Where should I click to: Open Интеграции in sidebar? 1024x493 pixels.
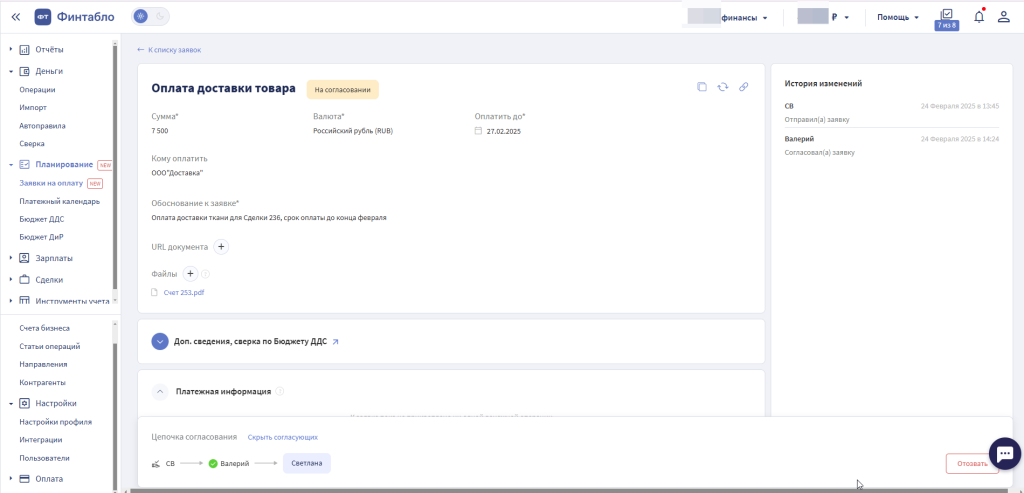coord(40,439)
